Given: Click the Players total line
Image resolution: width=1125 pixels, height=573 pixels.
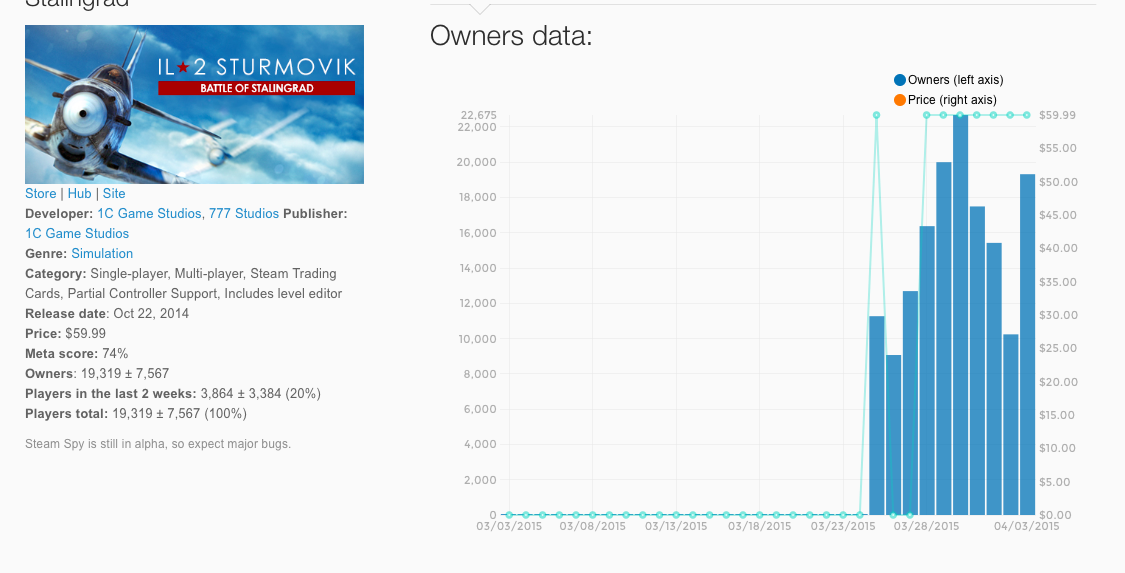Looking at the screenshot, I should (136, 415).
